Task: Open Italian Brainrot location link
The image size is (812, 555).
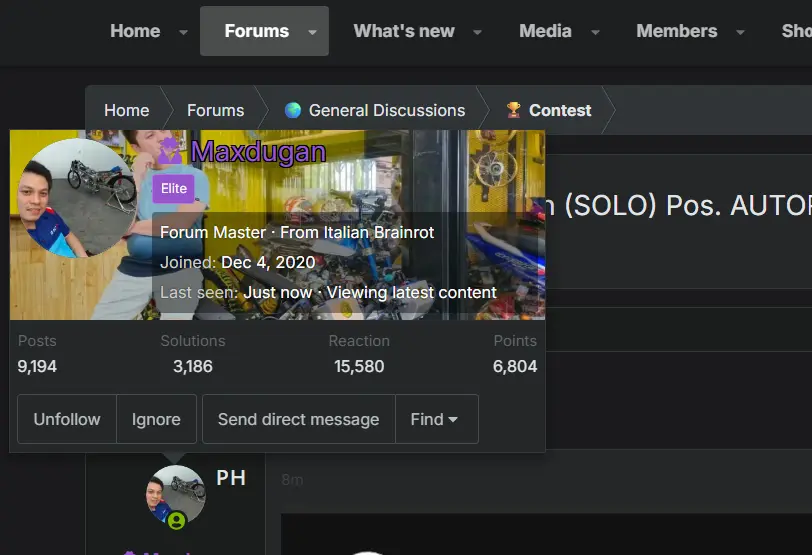Action: pyautogui.click(x=379, y=232)
